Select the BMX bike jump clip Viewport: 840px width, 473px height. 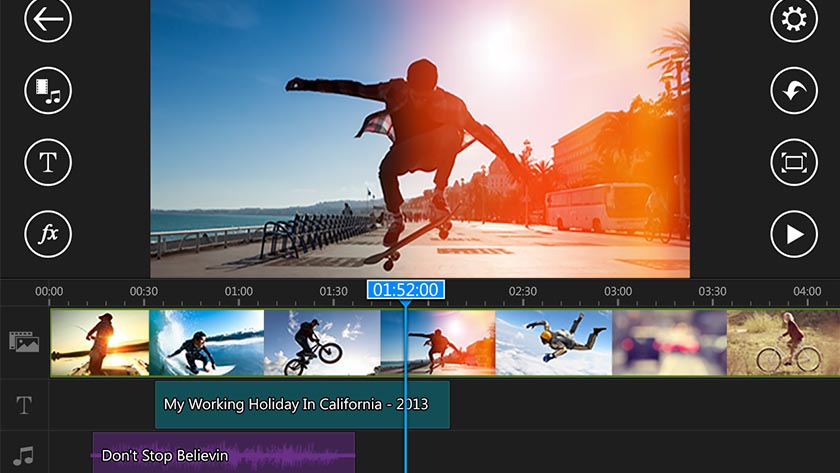[x=321, y=342]
